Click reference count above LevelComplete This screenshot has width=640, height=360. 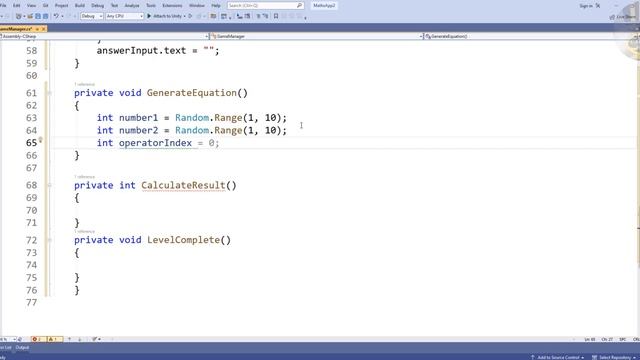pos(84,231)
